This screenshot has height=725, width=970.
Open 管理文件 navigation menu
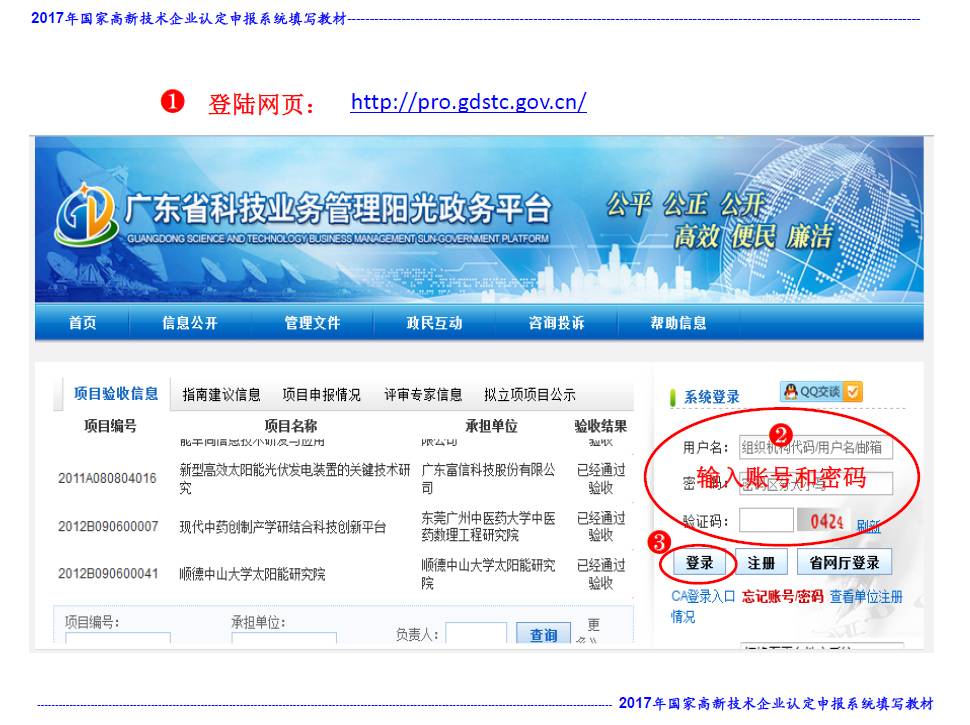[x=312, y=323]
